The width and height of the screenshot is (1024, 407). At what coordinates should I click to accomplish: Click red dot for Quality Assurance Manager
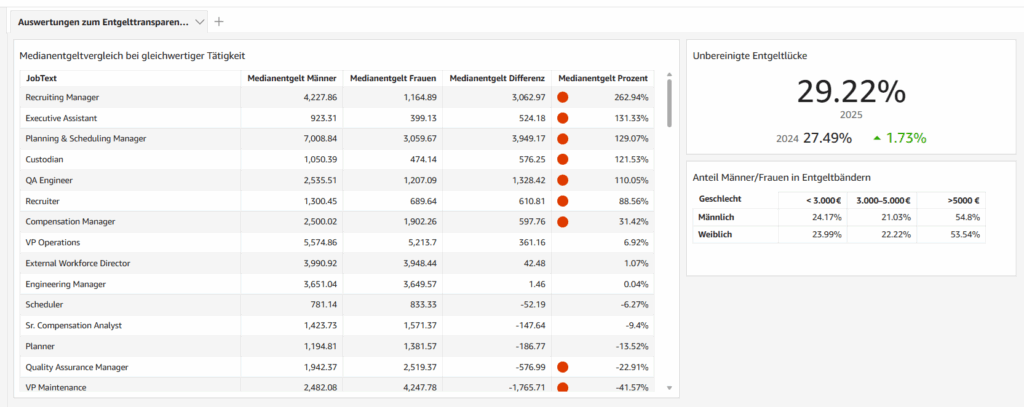(563, 367)
